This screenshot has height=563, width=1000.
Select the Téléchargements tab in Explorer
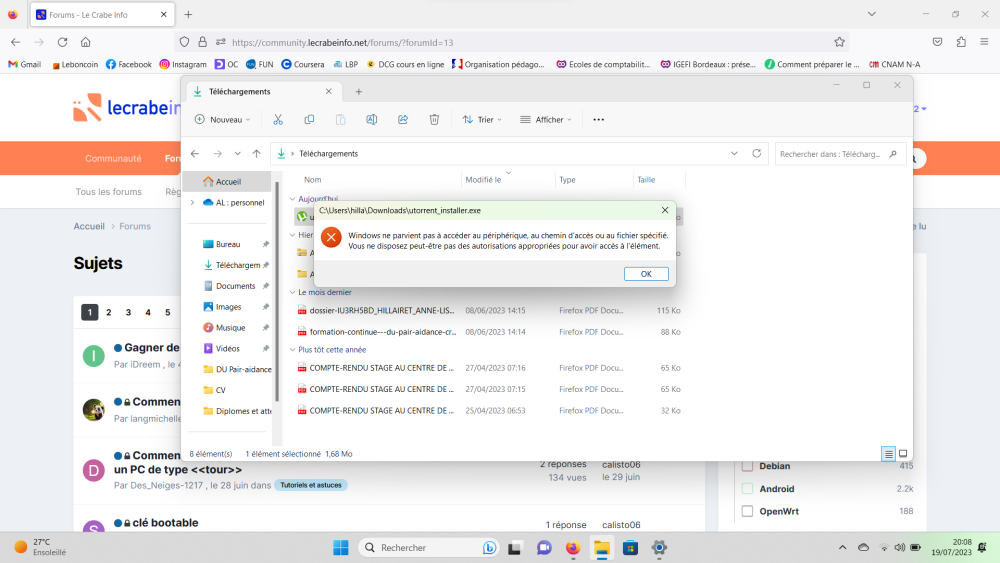click(x=260, y=91)
